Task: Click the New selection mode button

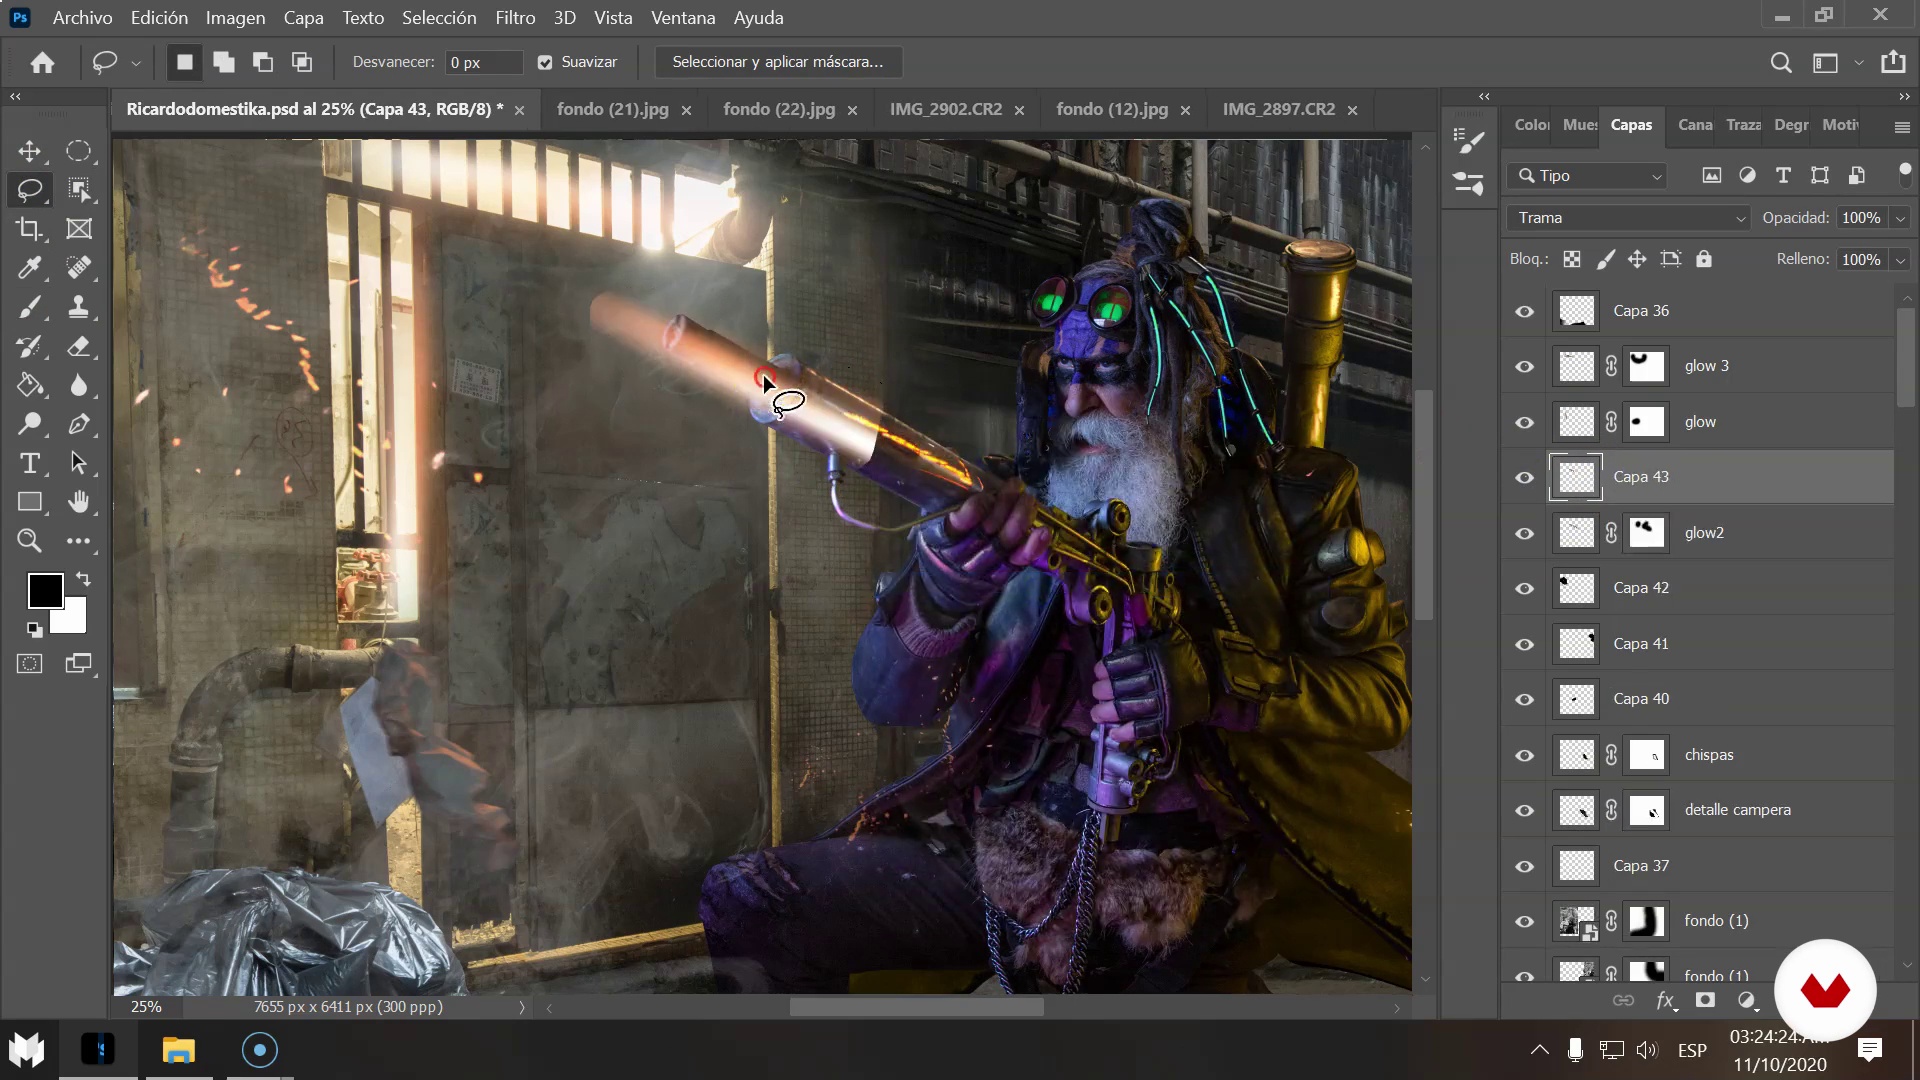Action: click(185, 62)
